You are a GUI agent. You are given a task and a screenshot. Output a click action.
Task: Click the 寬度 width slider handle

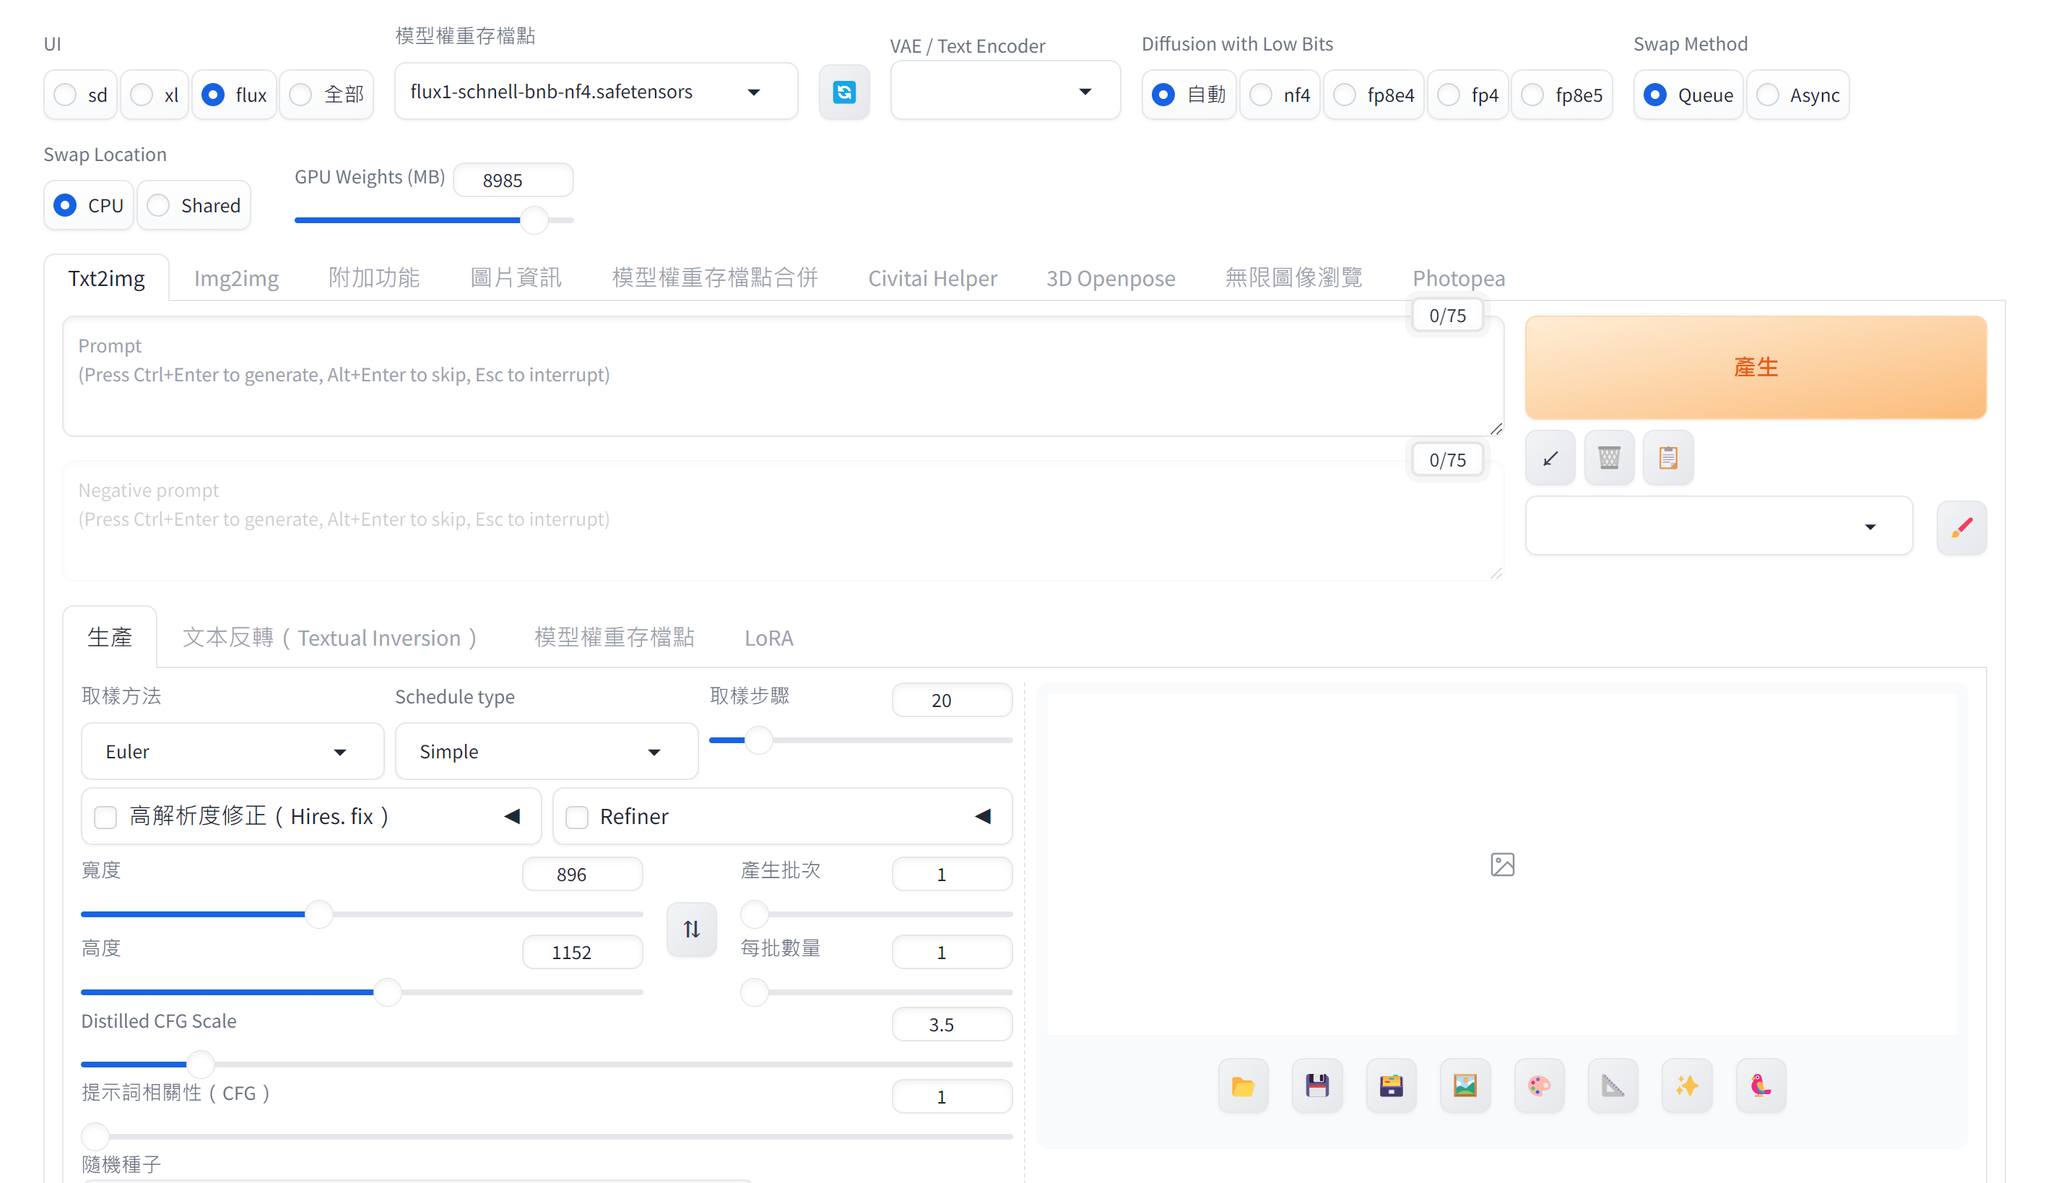coord(319,914)
